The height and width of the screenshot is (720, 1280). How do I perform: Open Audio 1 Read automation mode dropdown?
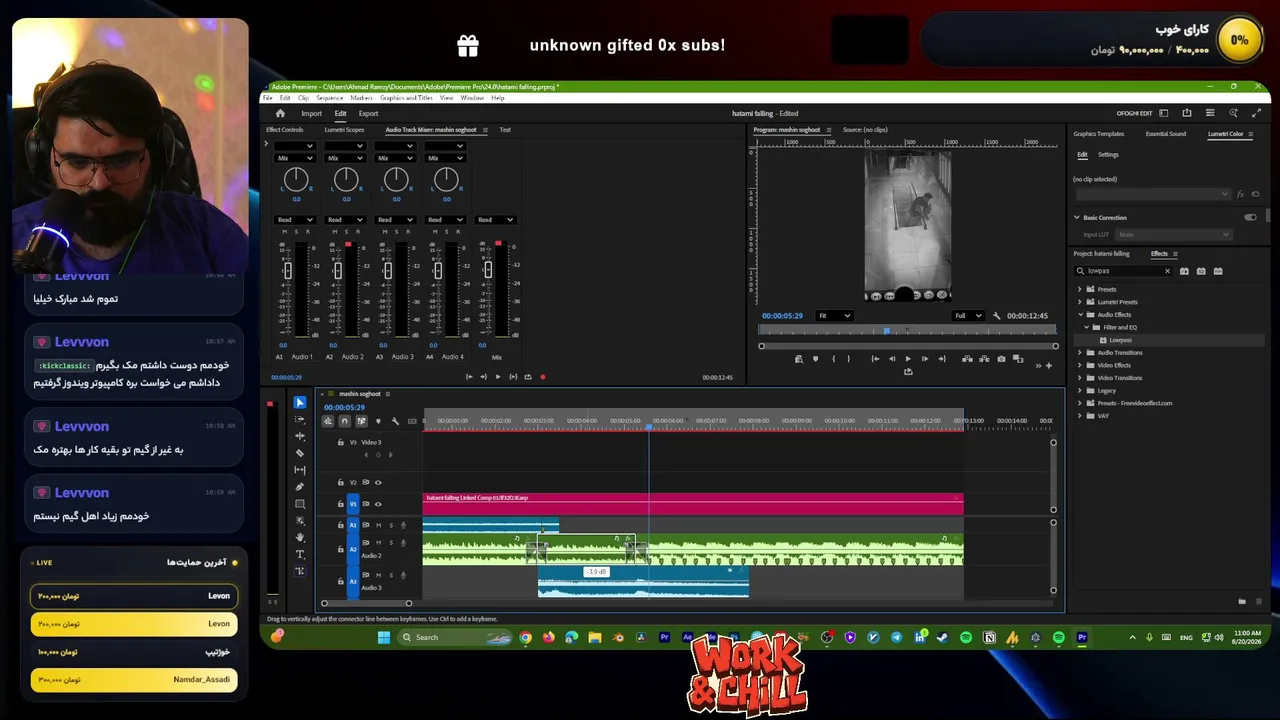coord(295,220)
